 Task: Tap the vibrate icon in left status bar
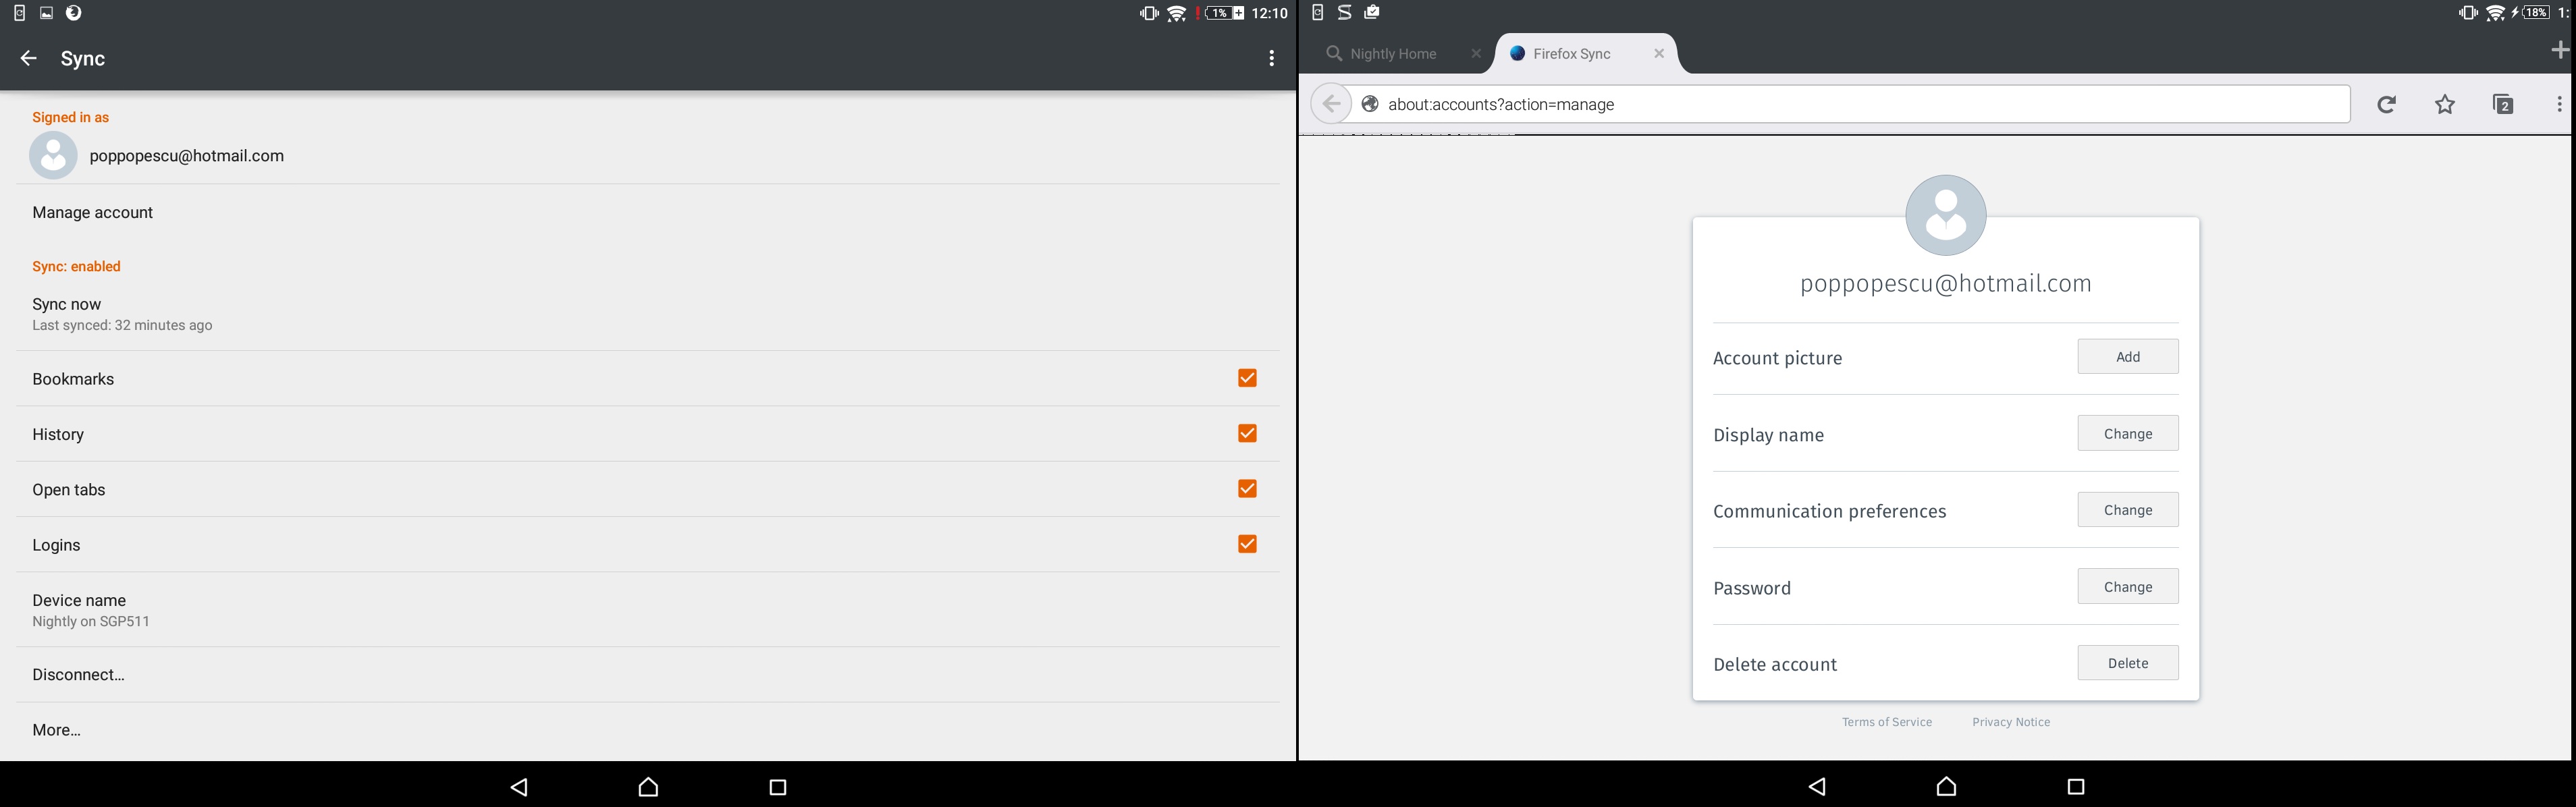[x=1148, y=13]
